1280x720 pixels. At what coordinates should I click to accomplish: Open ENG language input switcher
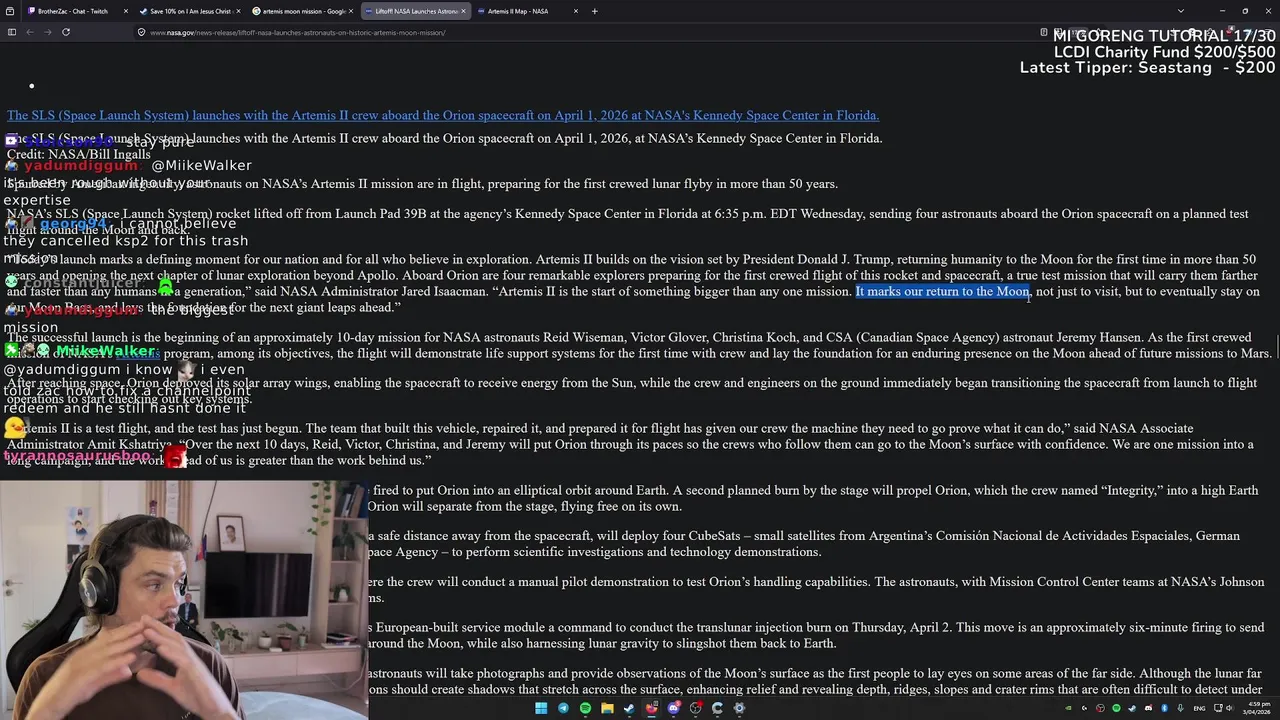(x=1199, y=708)
